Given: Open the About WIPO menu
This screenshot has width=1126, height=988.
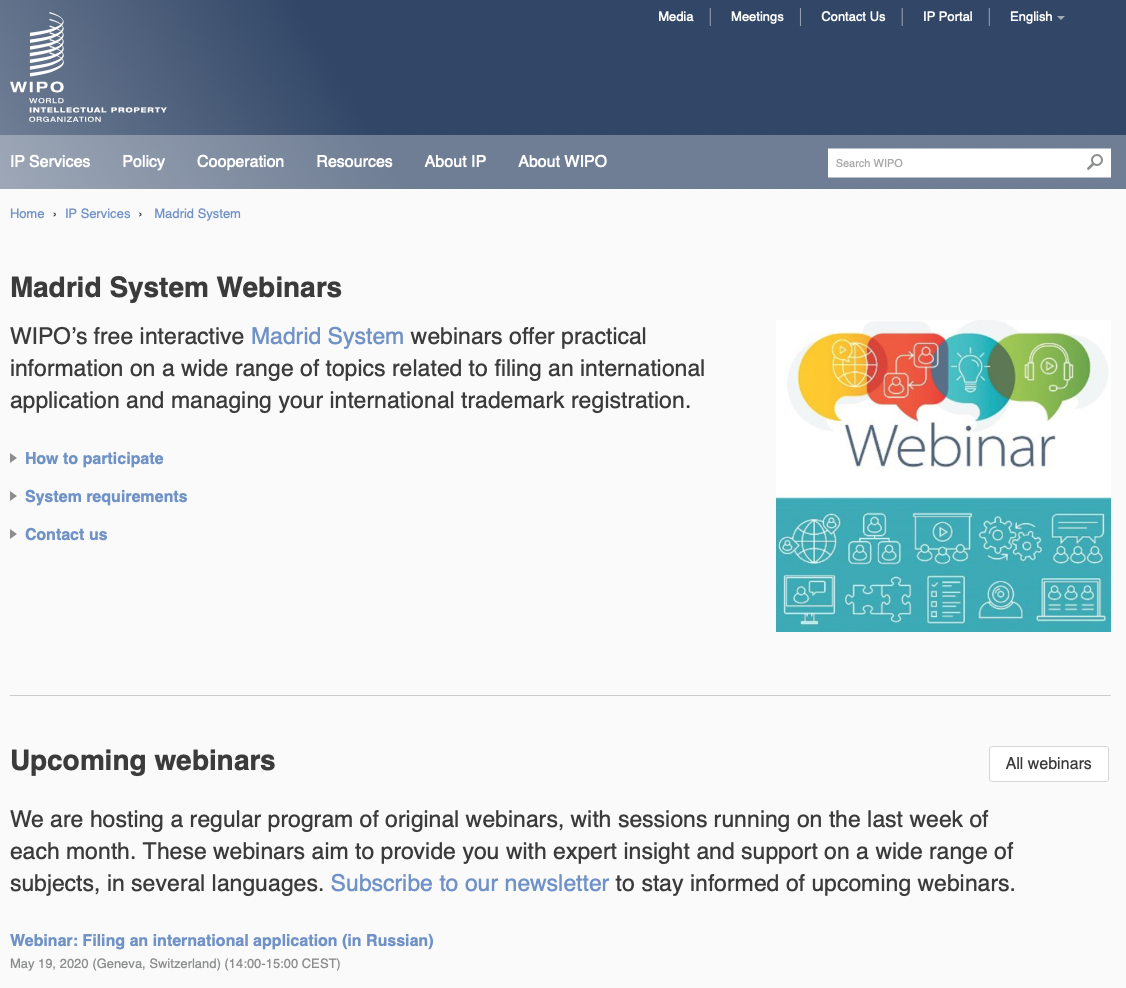Looking at the screenshot, I should tap(562, 162).
